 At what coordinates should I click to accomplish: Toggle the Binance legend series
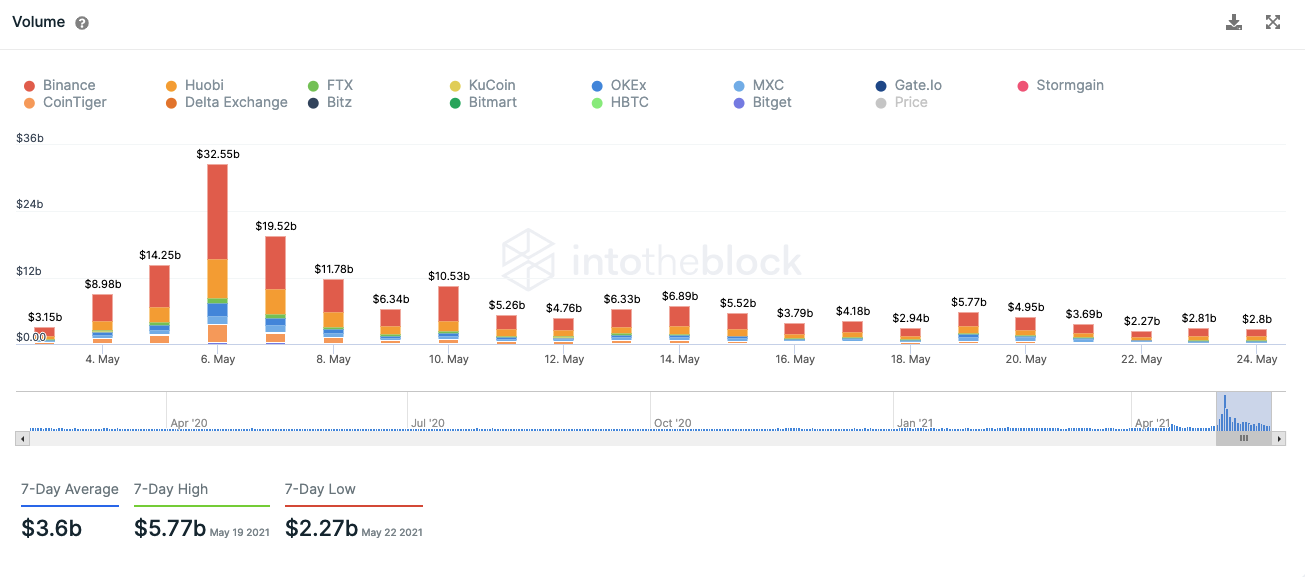pyautogui.click(x=59, y=85)
